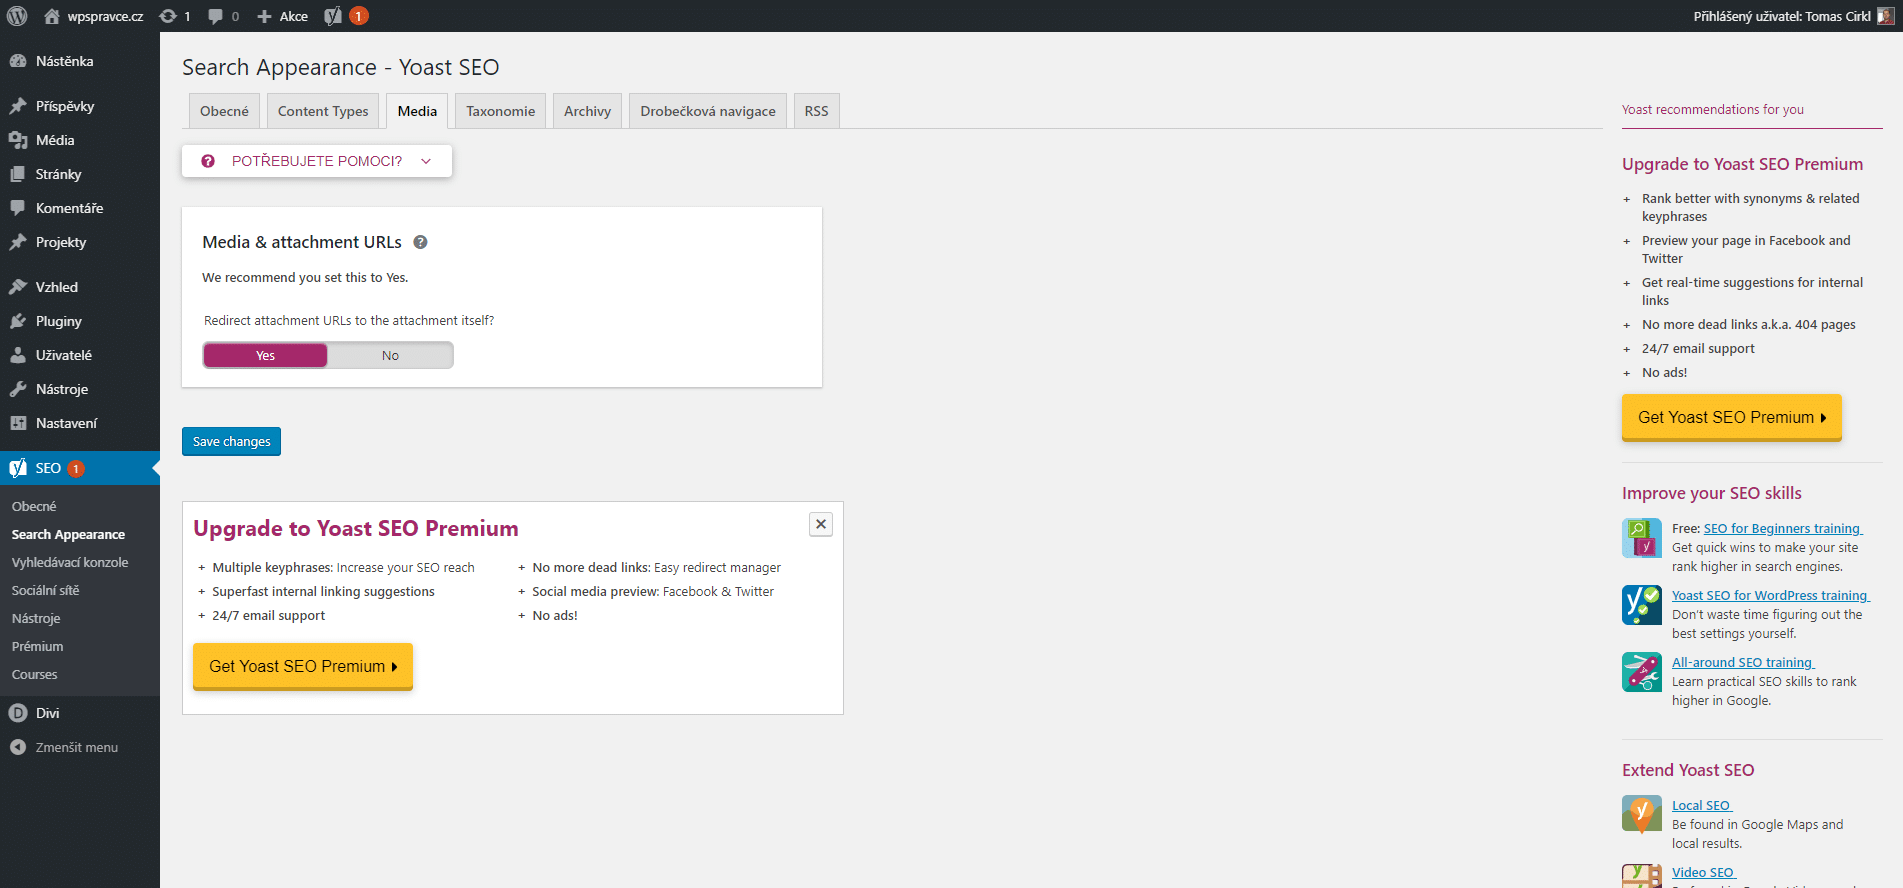1903x888 pixels.
Task: Click the orange SEO notification badge in sidebar
Action: 76,468
